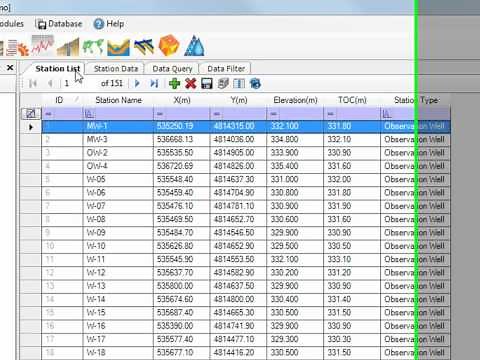Open the Modules menu
This screenshot has height=360, width=480.
pyautogui.click(x=12, y=24)
